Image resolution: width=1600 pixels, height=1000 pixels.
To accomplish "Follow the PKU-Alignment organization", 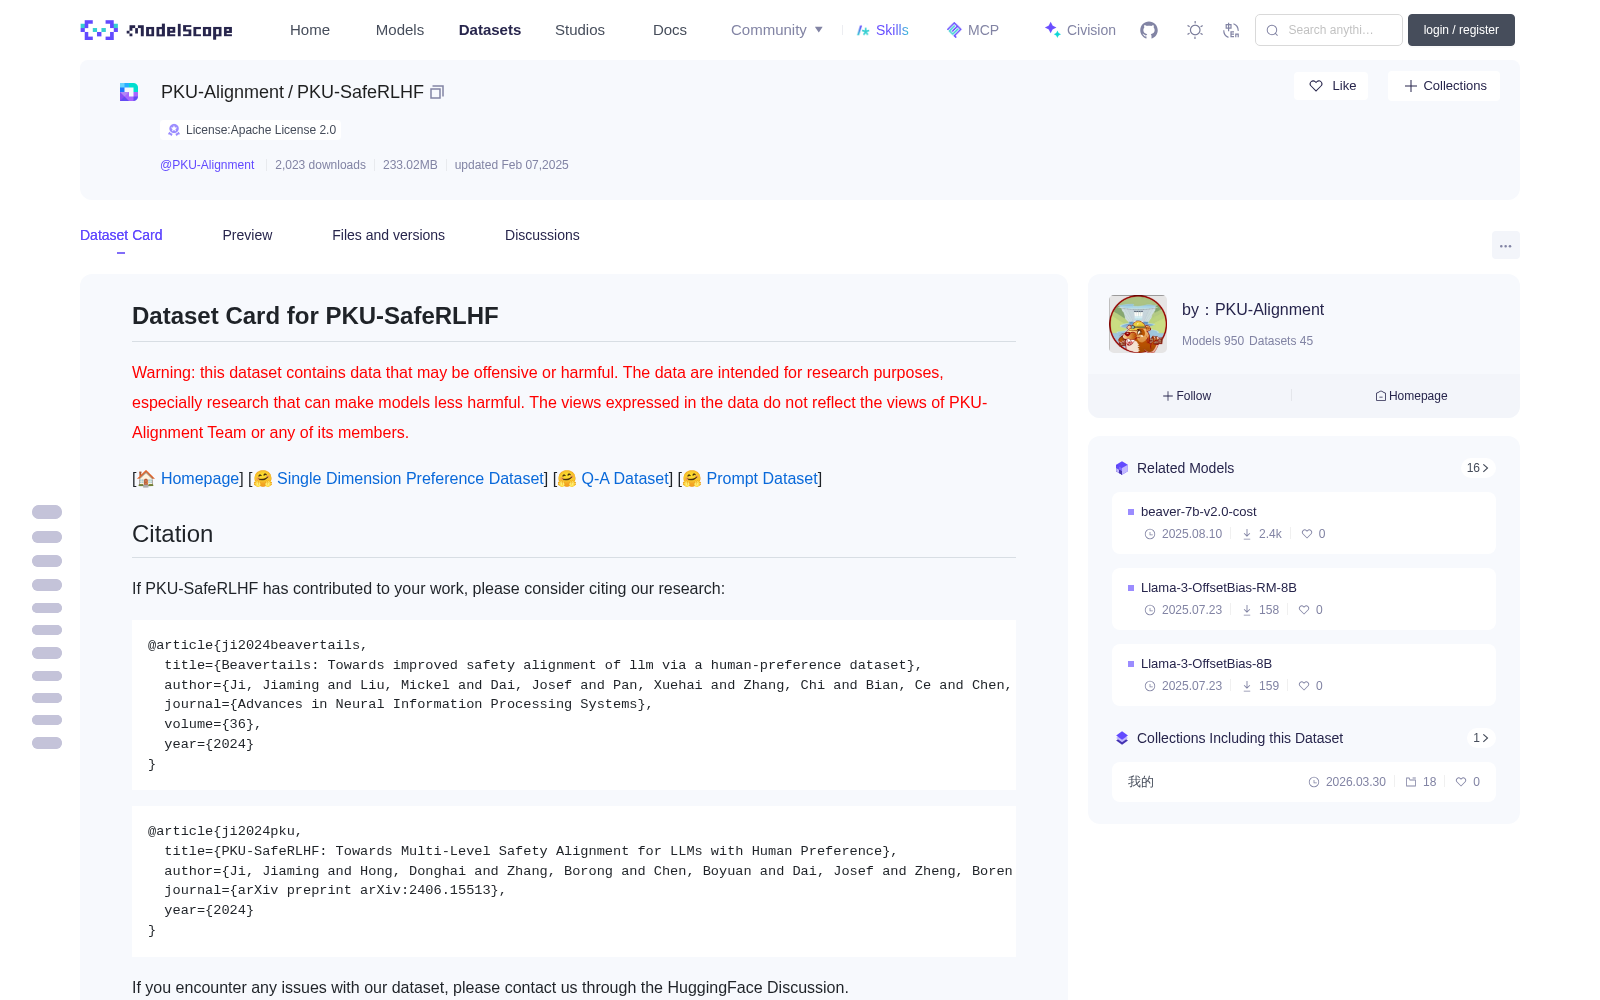I will (1187, 396).
